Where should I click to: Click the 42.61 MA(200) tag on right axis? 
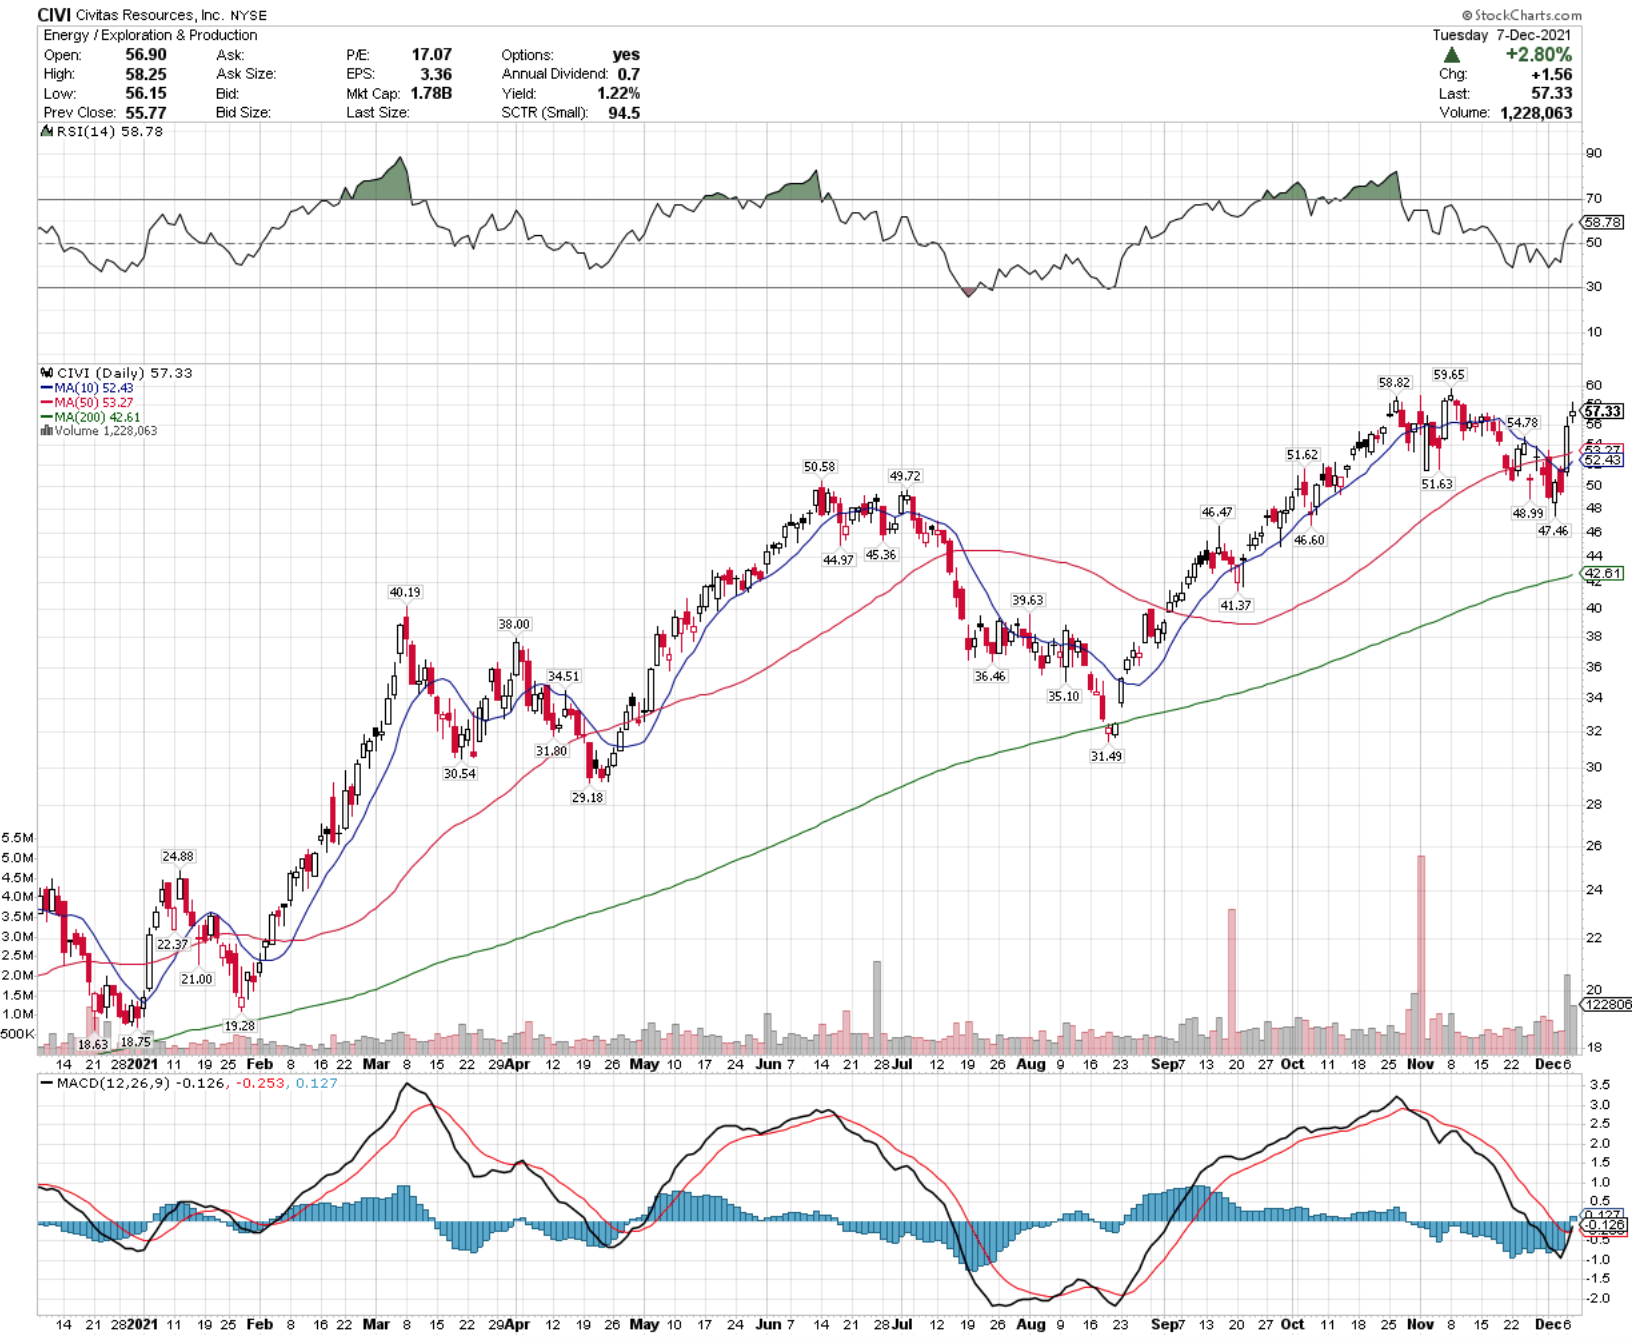1603,573
